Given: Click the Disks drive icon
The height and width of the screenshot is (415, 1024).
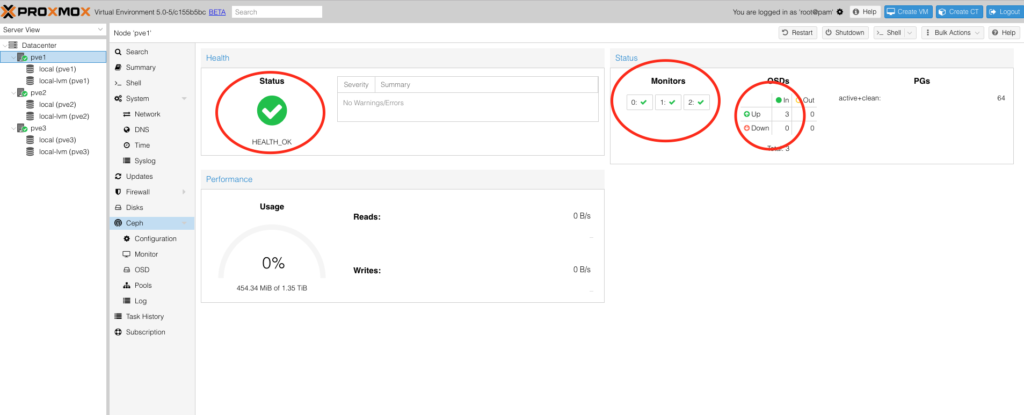Looking at the screenshot, I should [x=118, y=207].
